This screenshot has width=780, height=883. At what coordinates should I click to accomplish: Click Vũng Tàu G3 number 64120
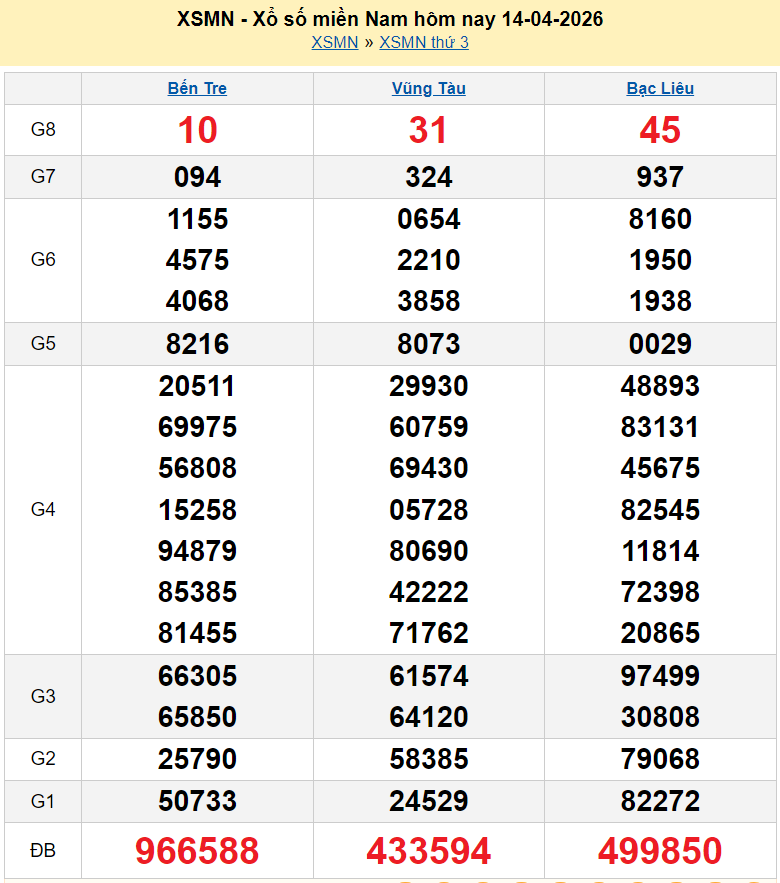click(428, 717)
